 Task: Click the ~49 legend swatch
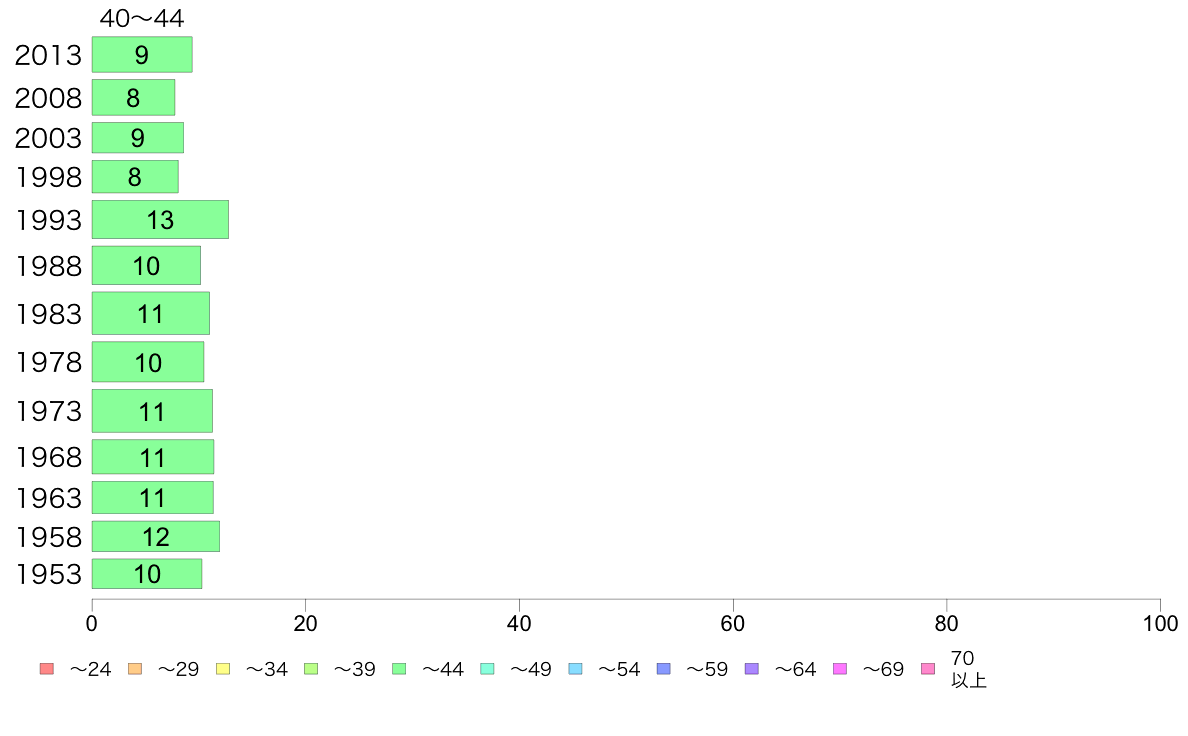tap(487, 669)
